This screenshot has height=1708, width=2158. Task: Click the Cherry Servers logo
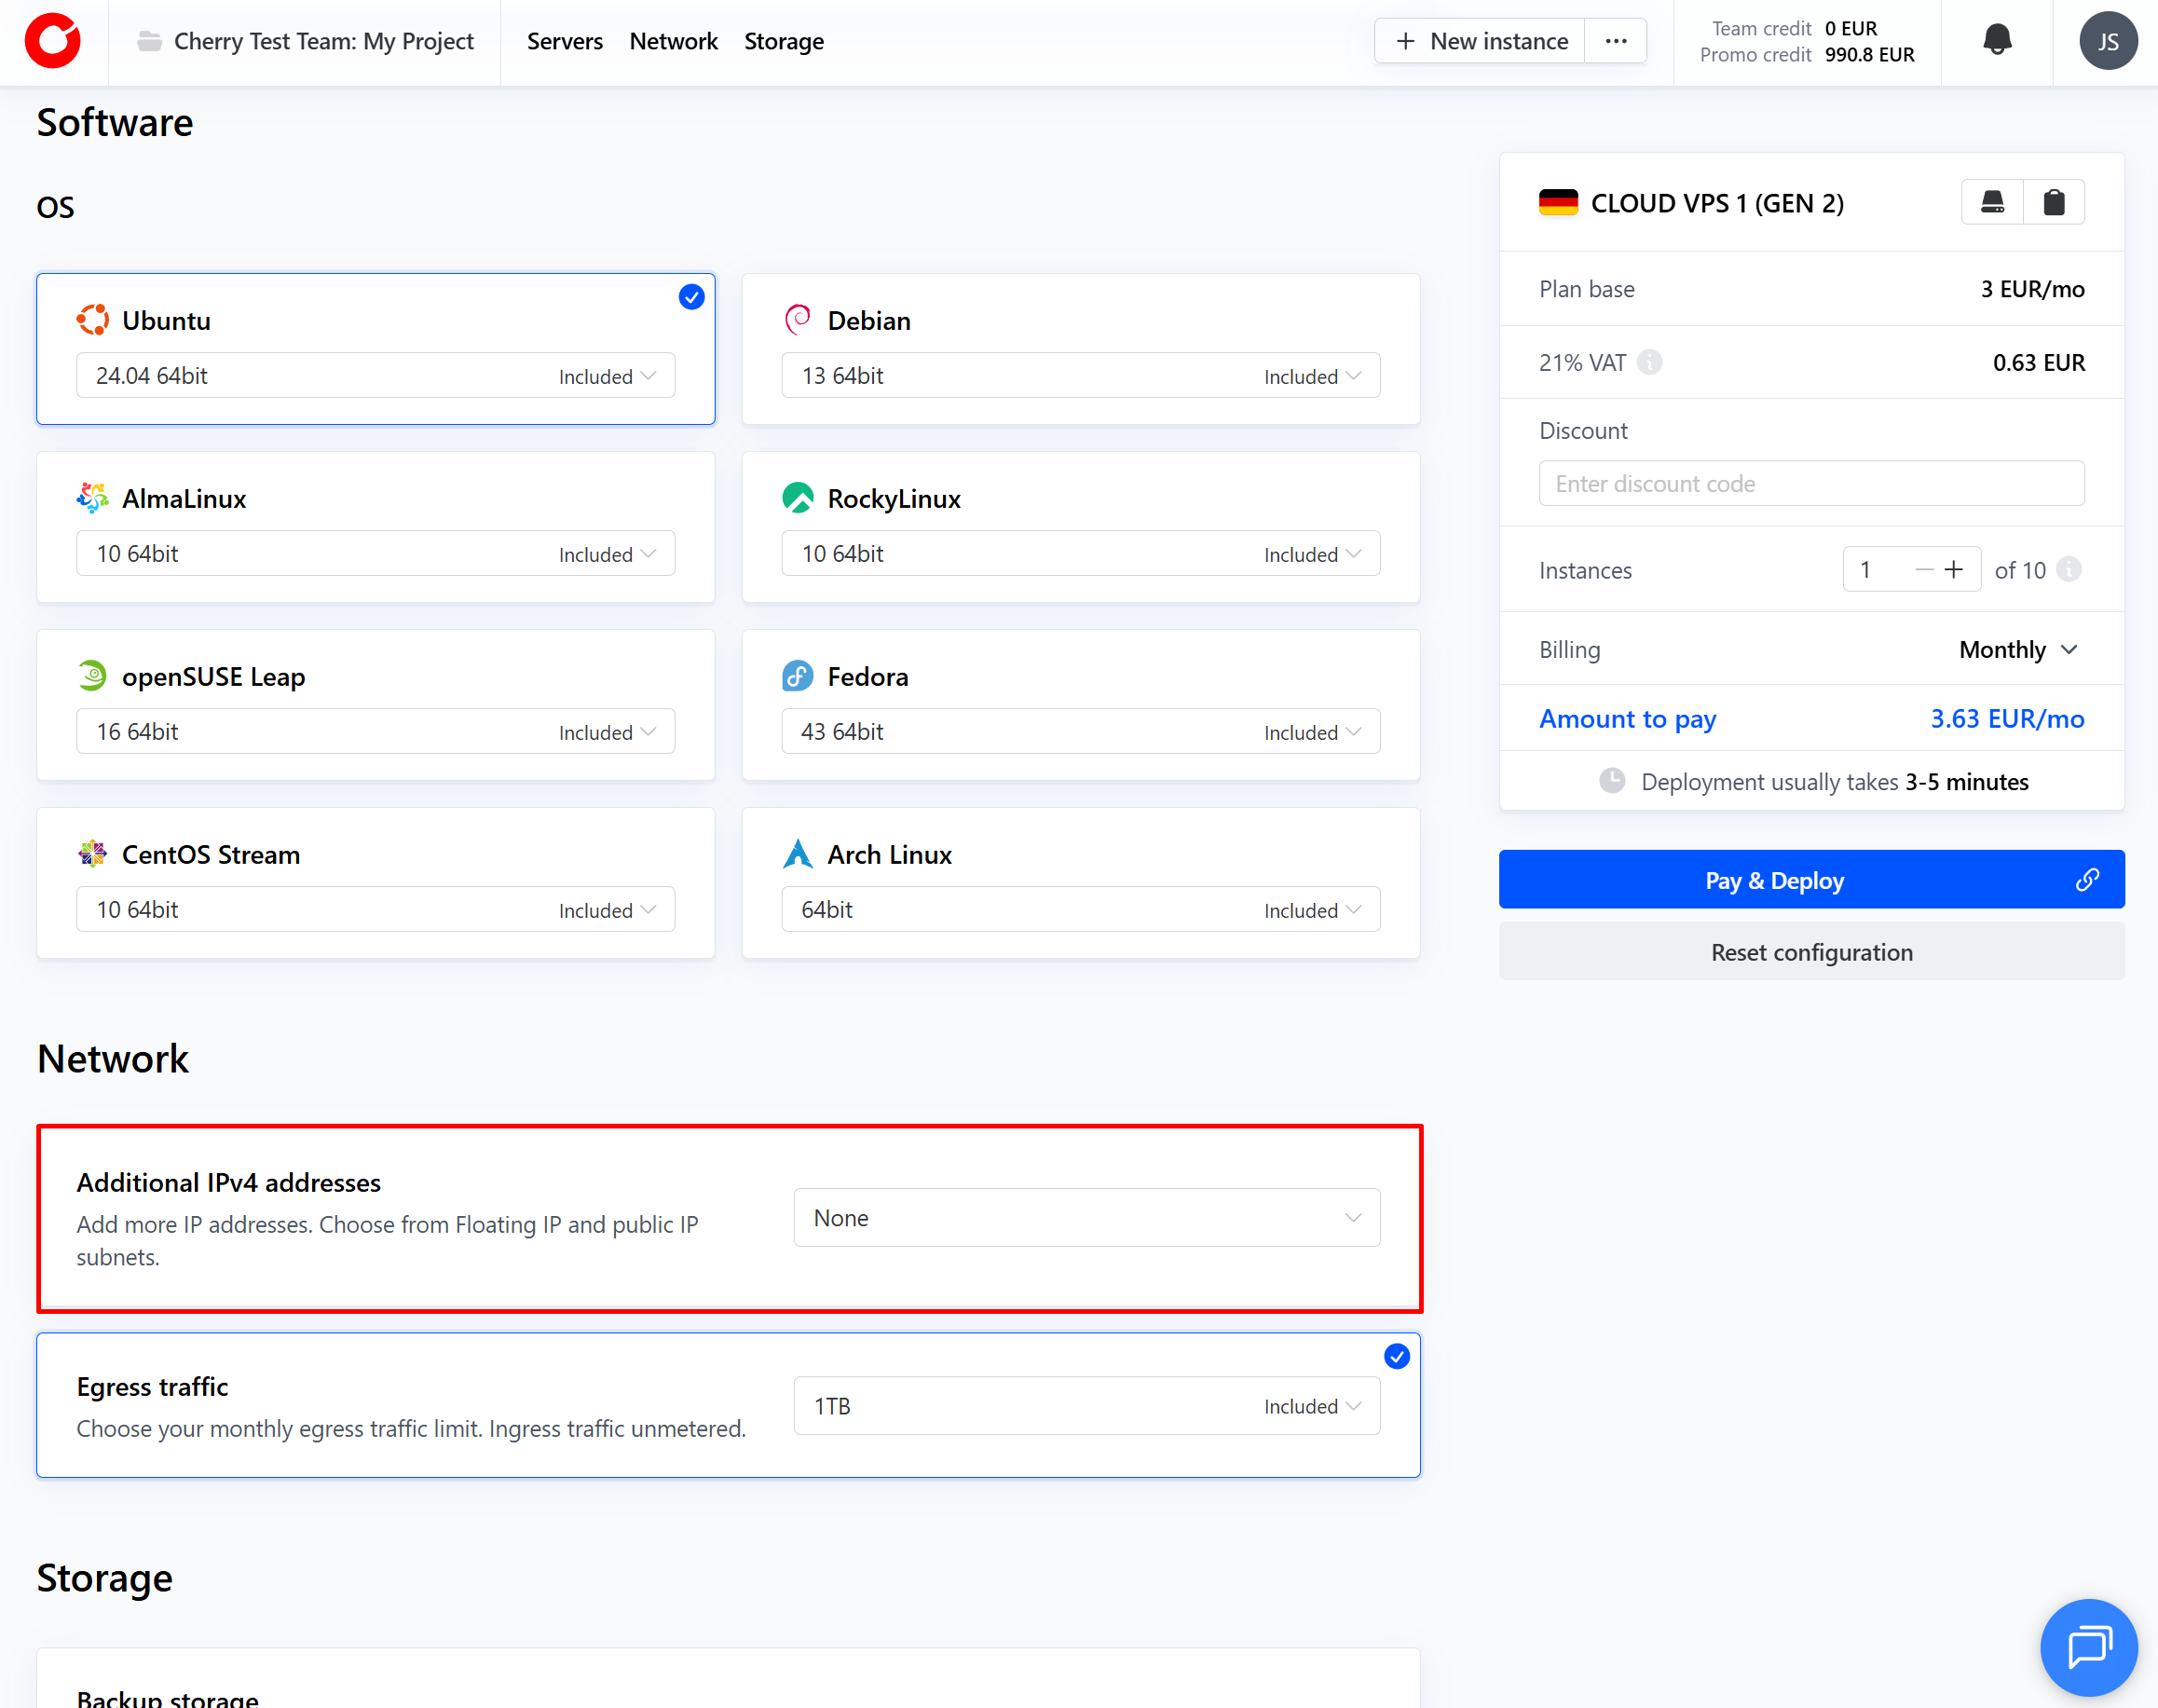pos(53,41)
